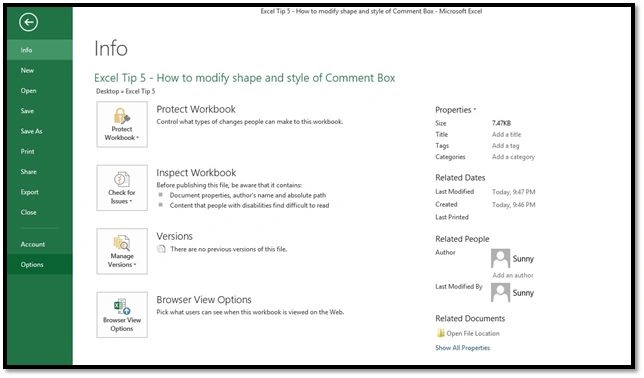Open Check for Issues dropdown
Viewport: 644px width, 378px height.
(122, 188)
